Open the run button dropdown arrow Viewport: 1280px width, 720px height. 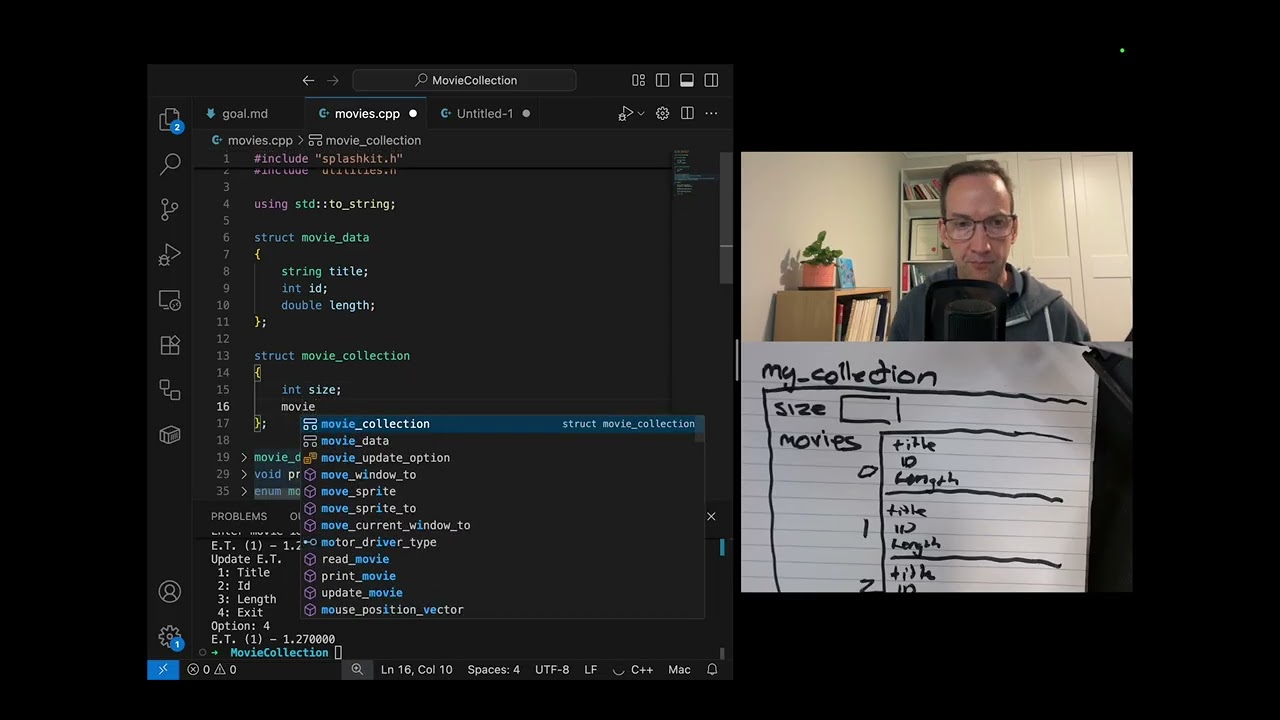[x=641, y=113]
